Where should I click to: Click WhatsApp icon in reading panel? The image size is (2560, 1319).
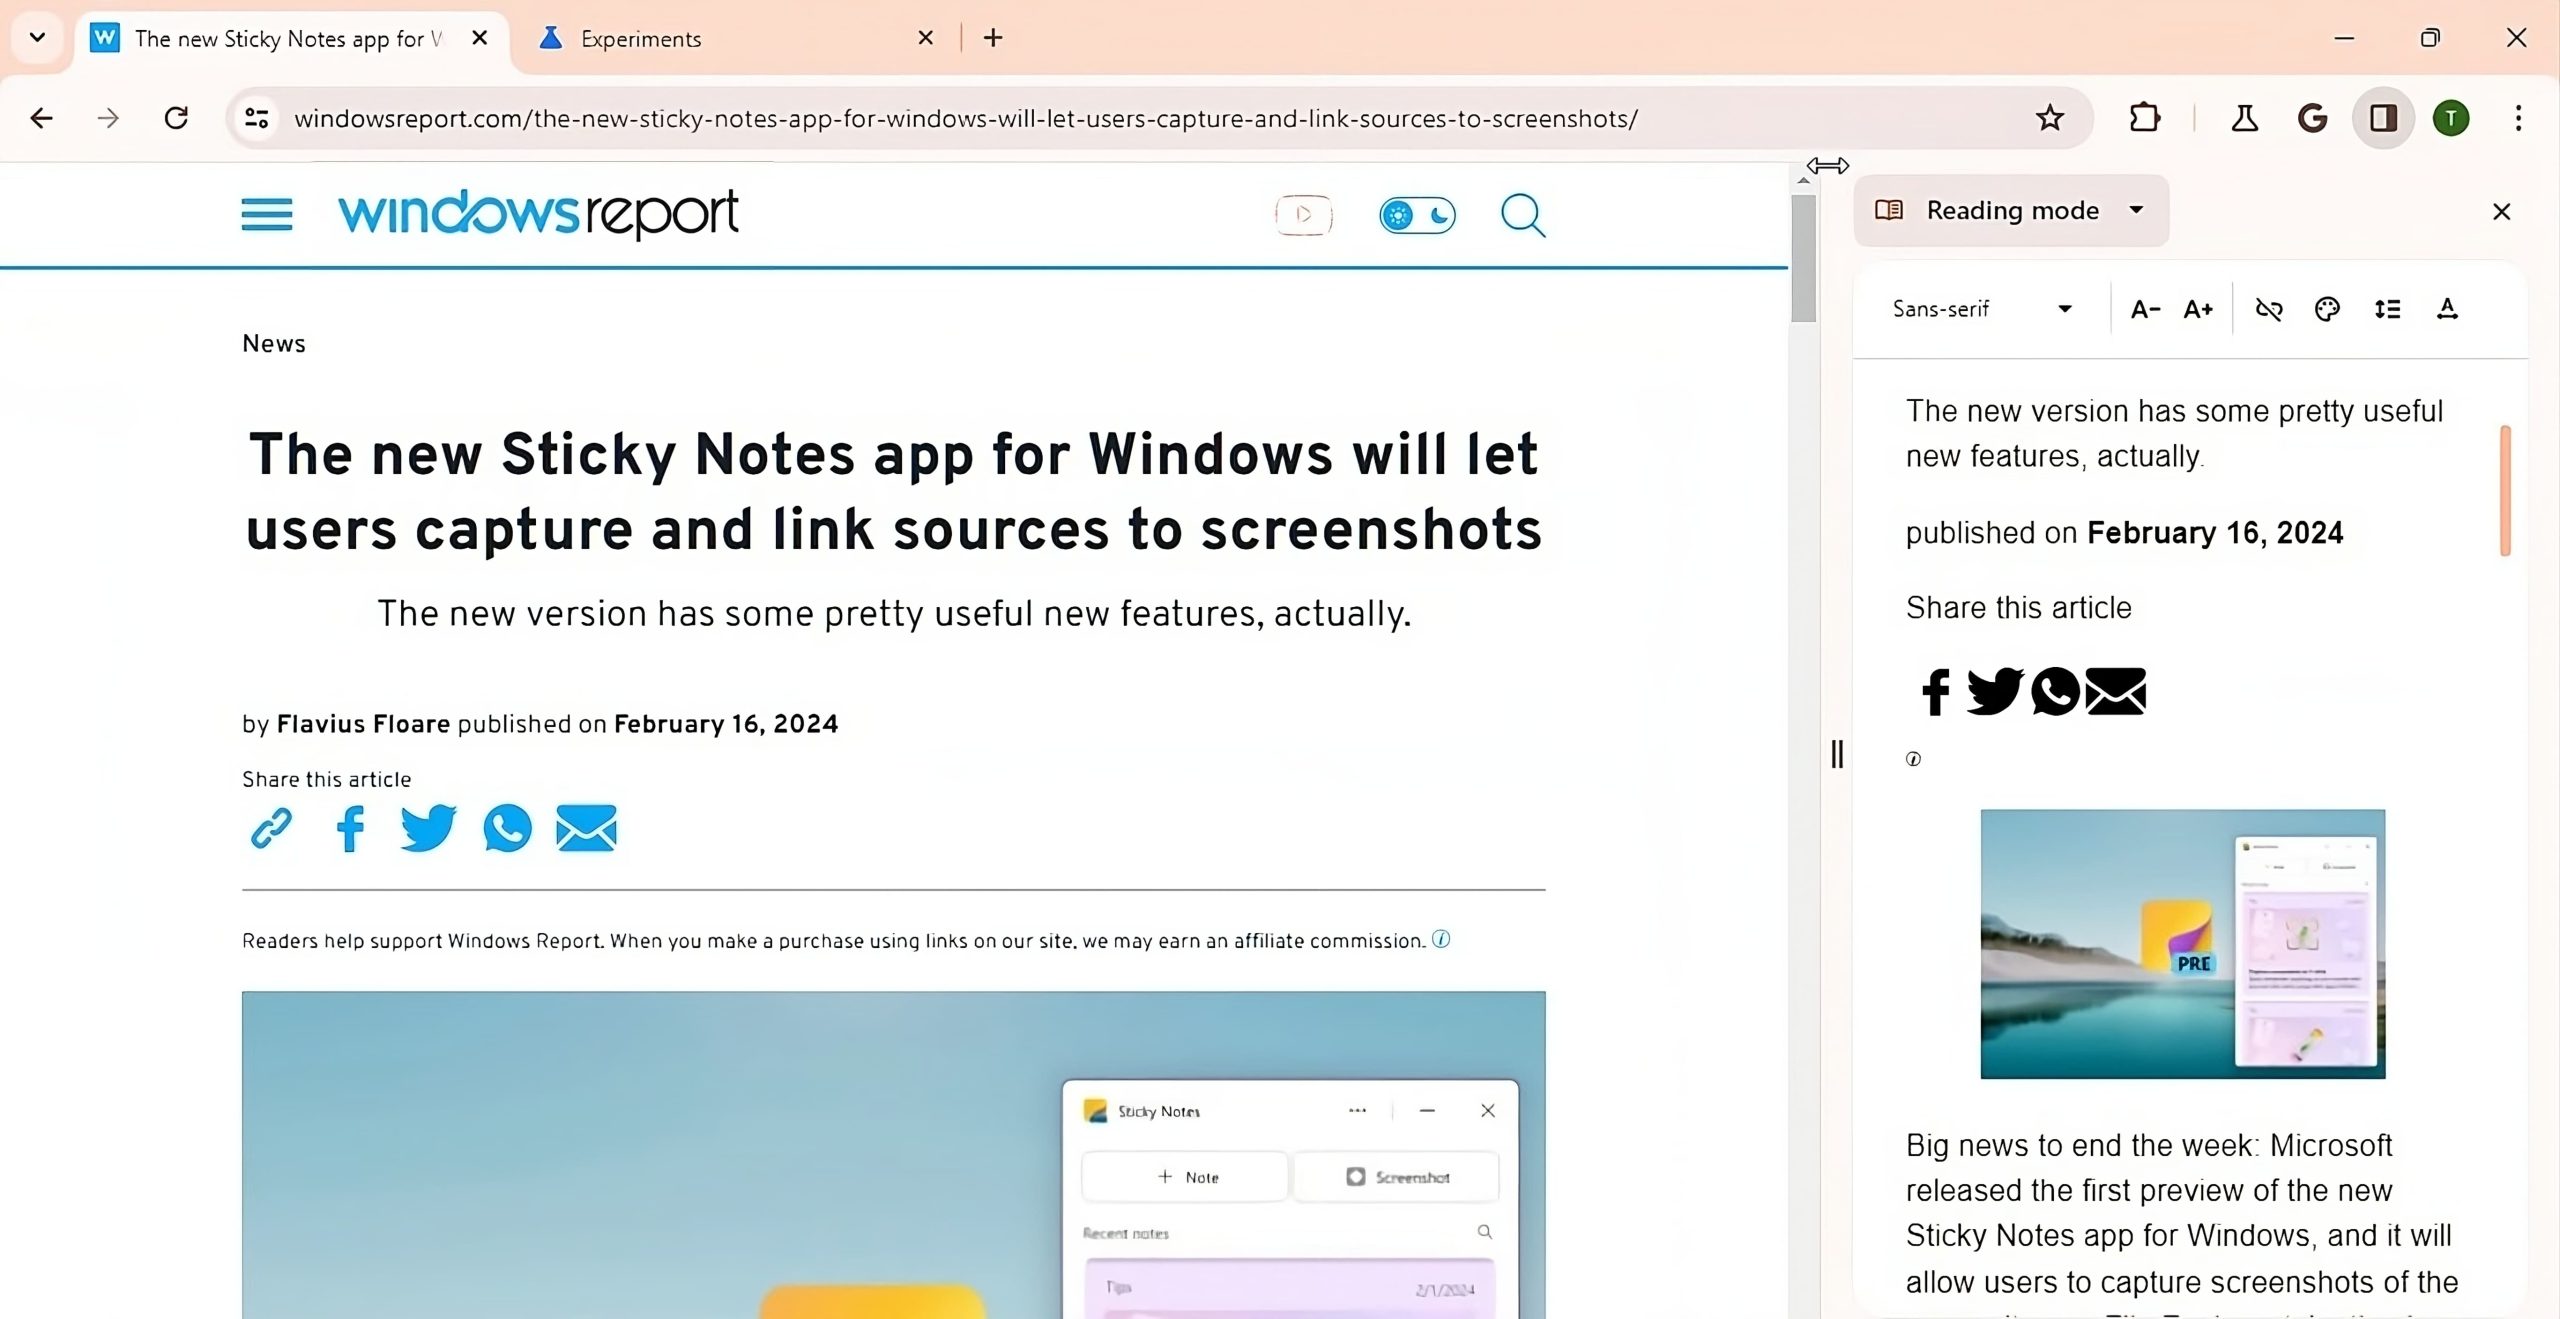(x=2055, y=691)
